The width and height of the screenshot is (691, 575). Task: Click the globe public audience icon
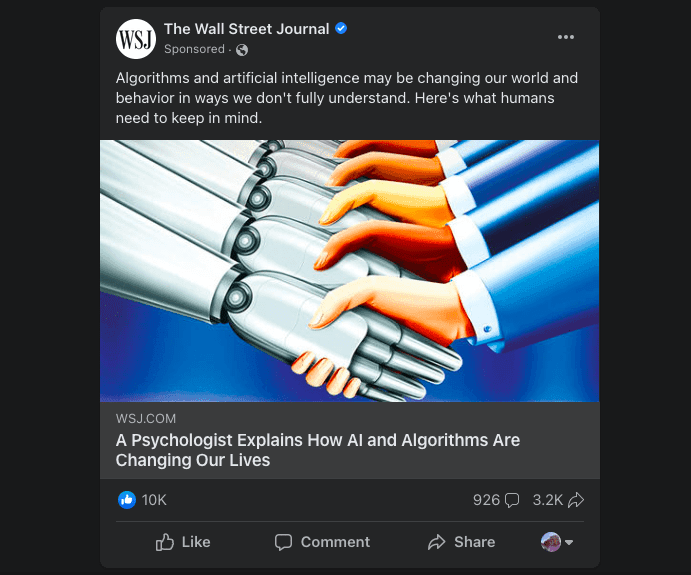(x=242, y=50)
